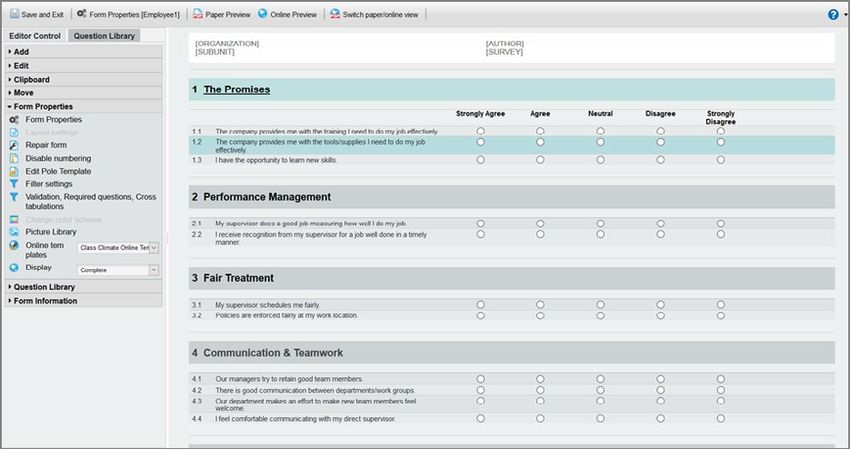The height and width of the screenshot is (449, 850).
Task: Click the Disable numbering icon
Action: click(14, 158)
